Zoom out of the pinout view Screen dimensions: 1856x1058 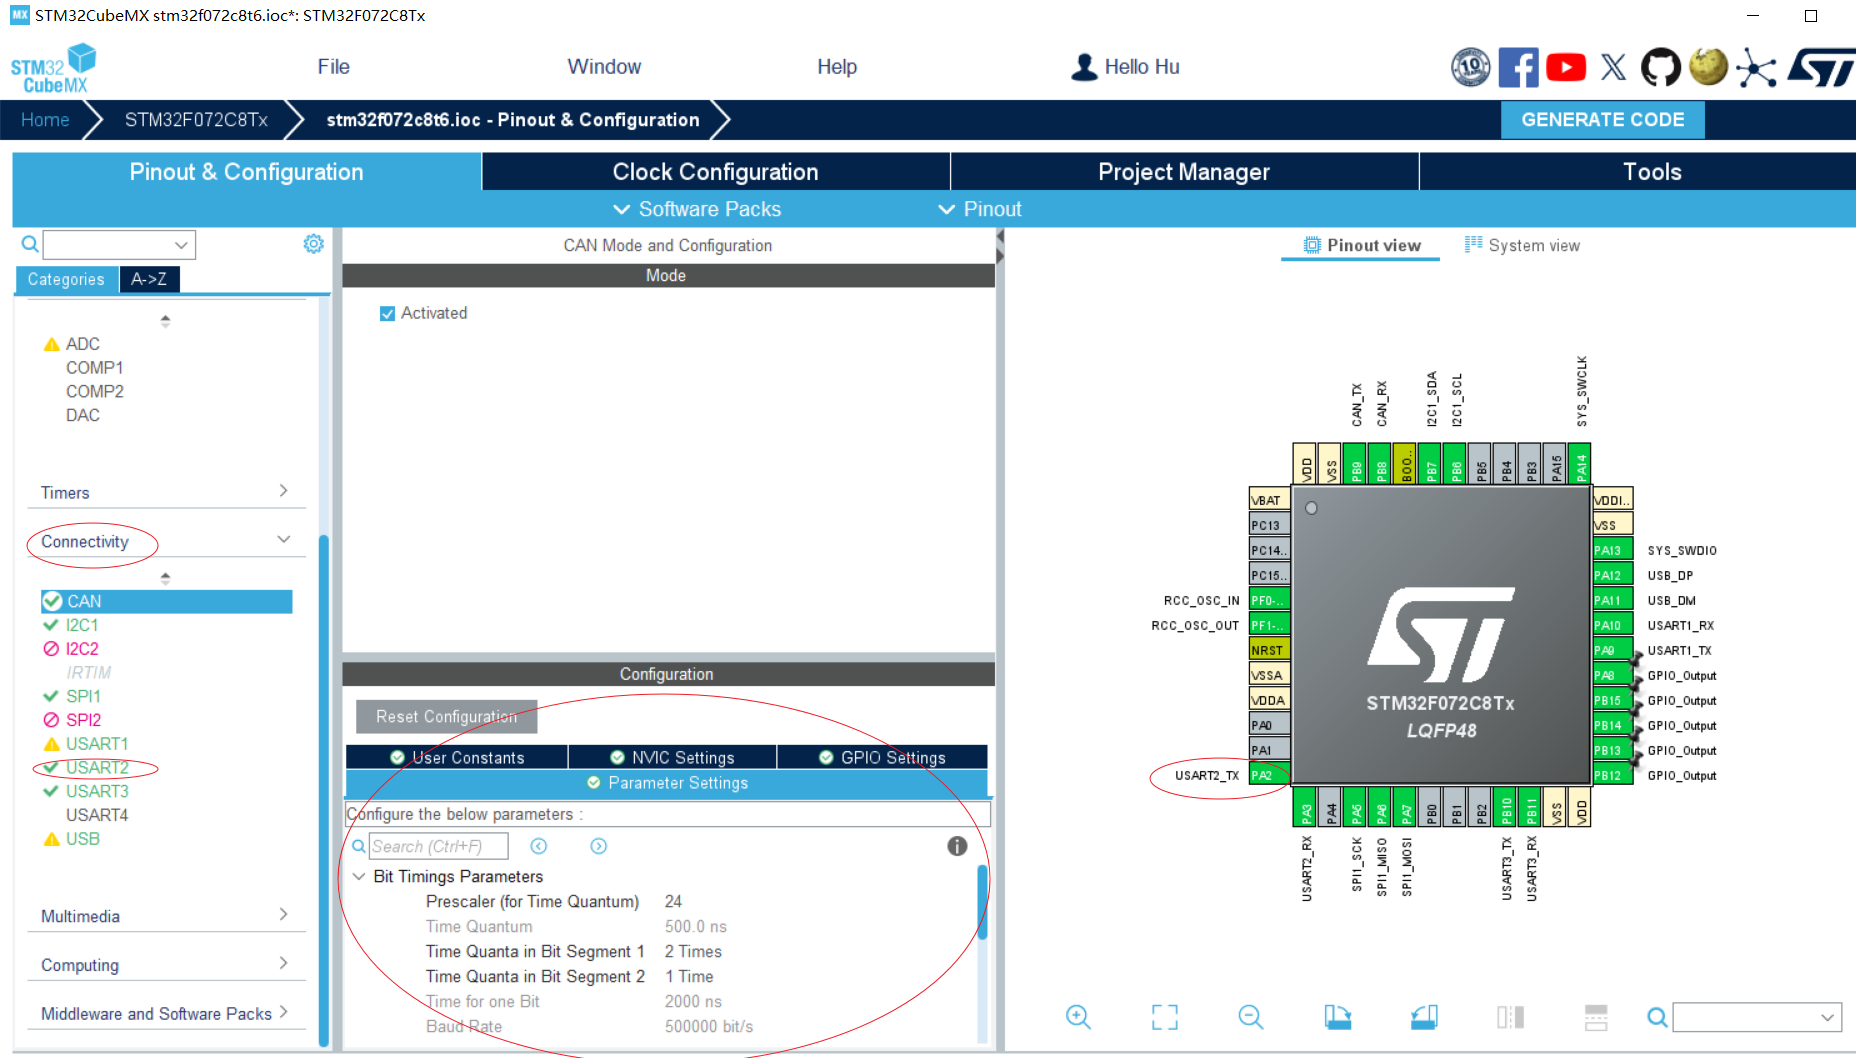click(1250, 1017)
